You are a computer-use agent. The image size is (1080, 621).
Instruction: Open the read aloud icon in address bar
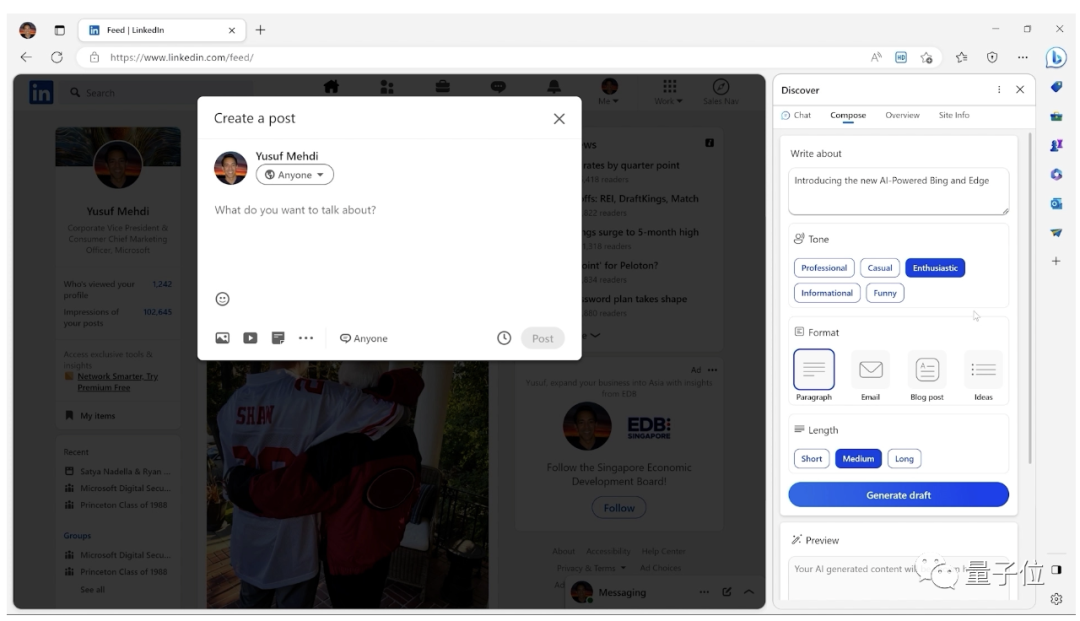[876, 57]
